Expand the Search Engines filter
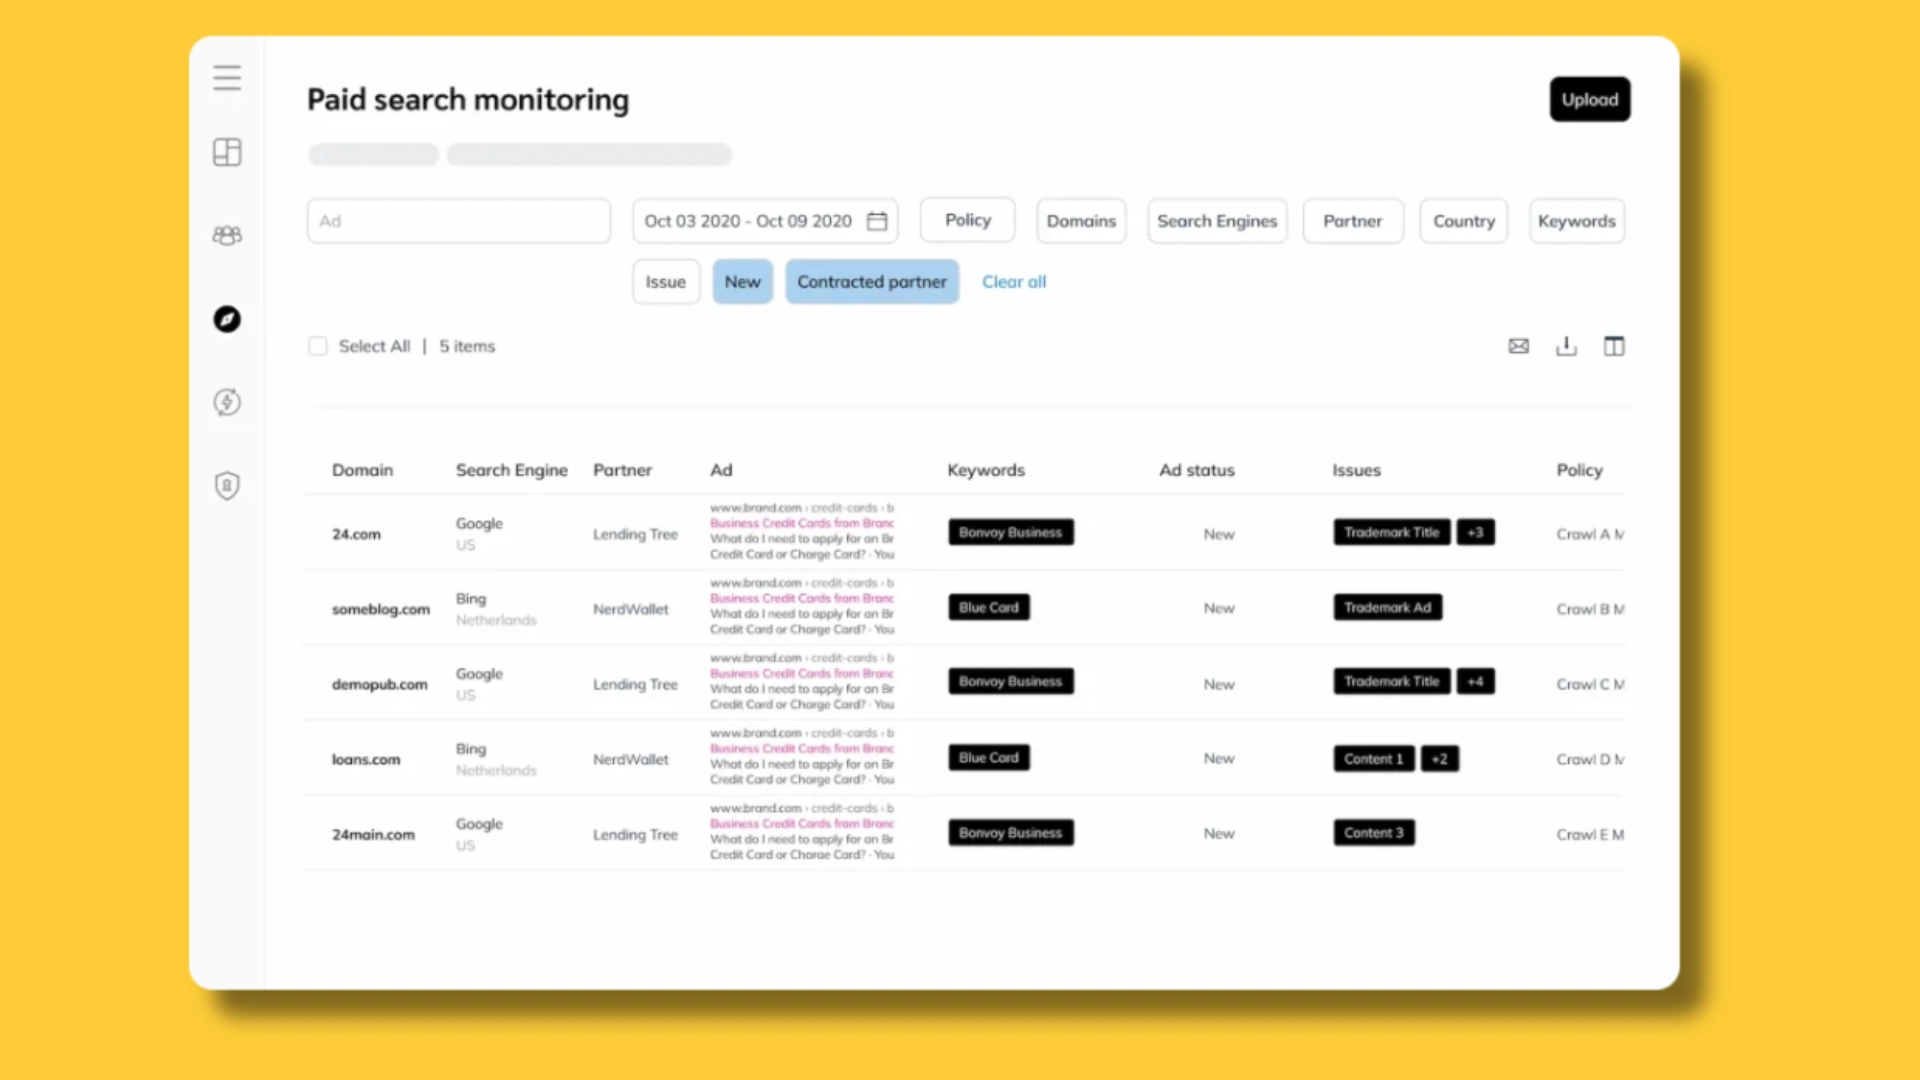The width and height of the screenshot is (1920, 1080). coord(1216,221)
